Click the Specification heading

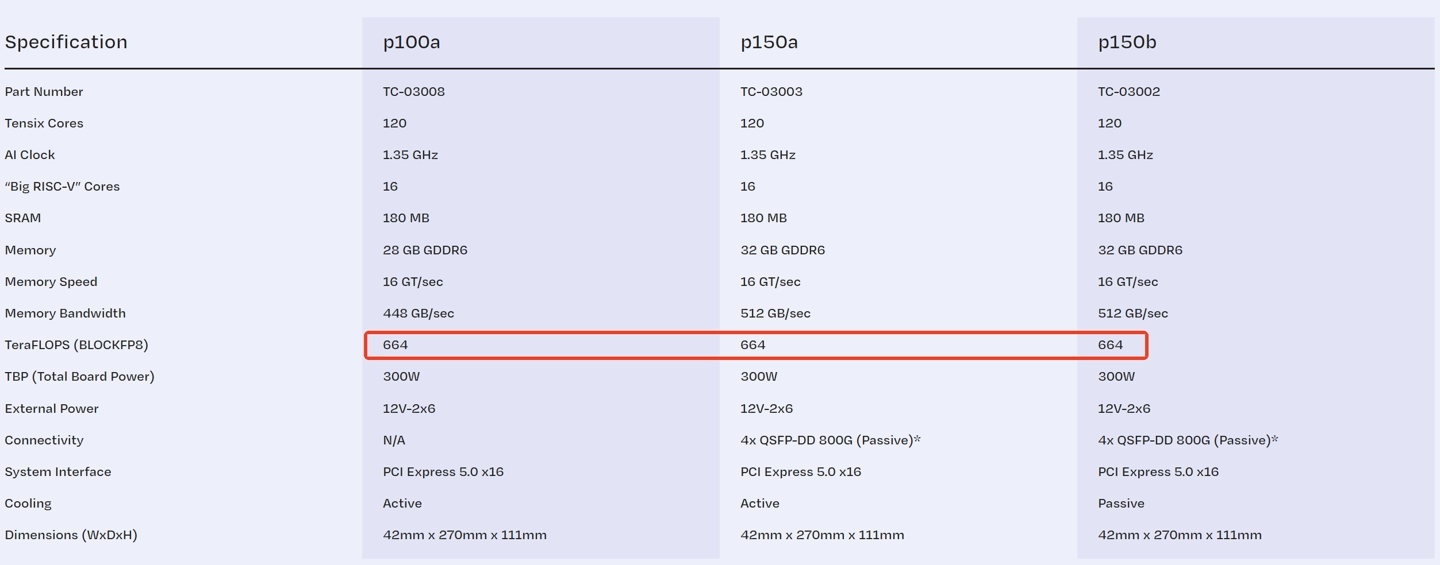[x=66, y=42]
